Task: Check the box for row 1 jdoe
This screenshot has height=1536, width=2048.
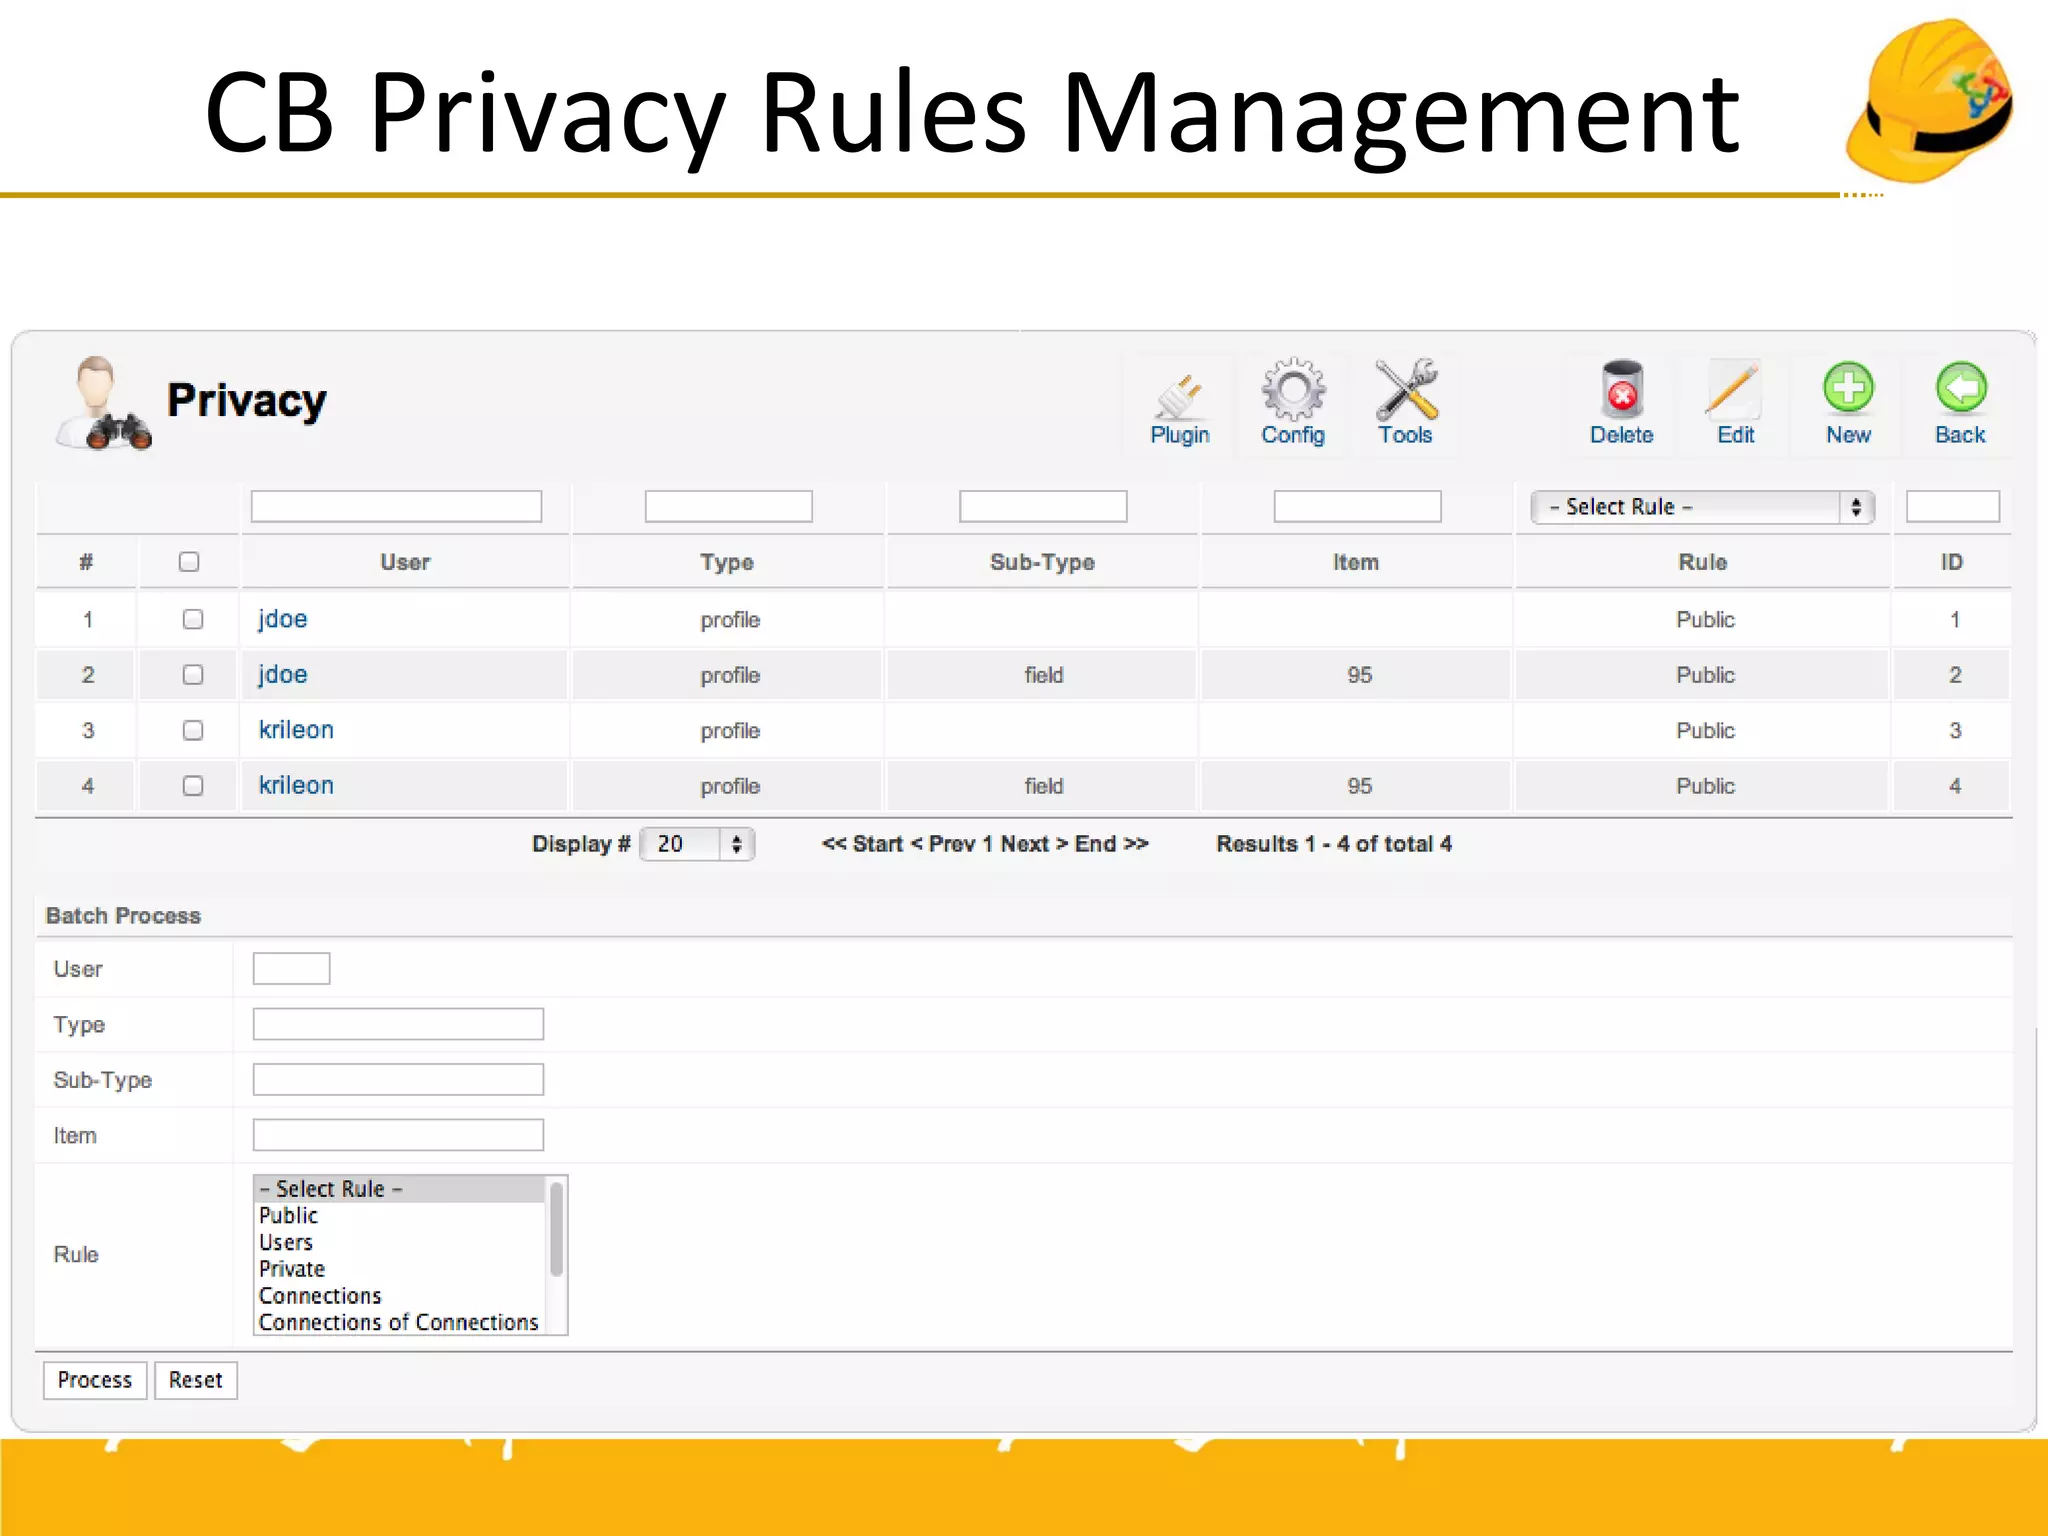Action: click(193, 619)
